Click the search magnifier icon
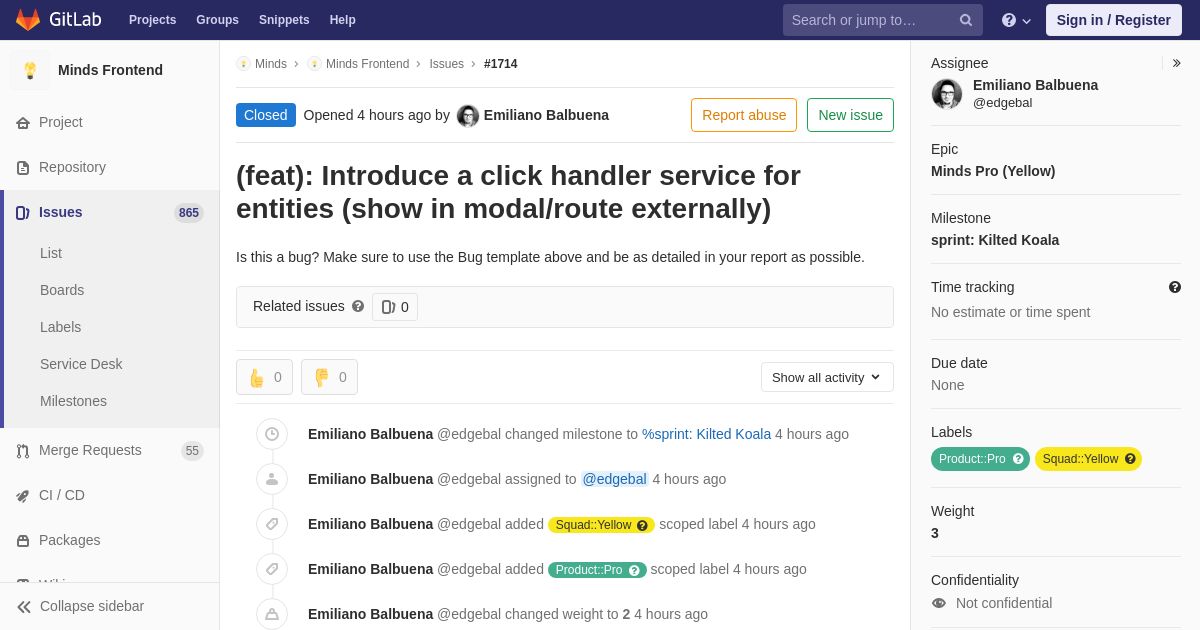The image size is (1200, 630). pos(966,20)
